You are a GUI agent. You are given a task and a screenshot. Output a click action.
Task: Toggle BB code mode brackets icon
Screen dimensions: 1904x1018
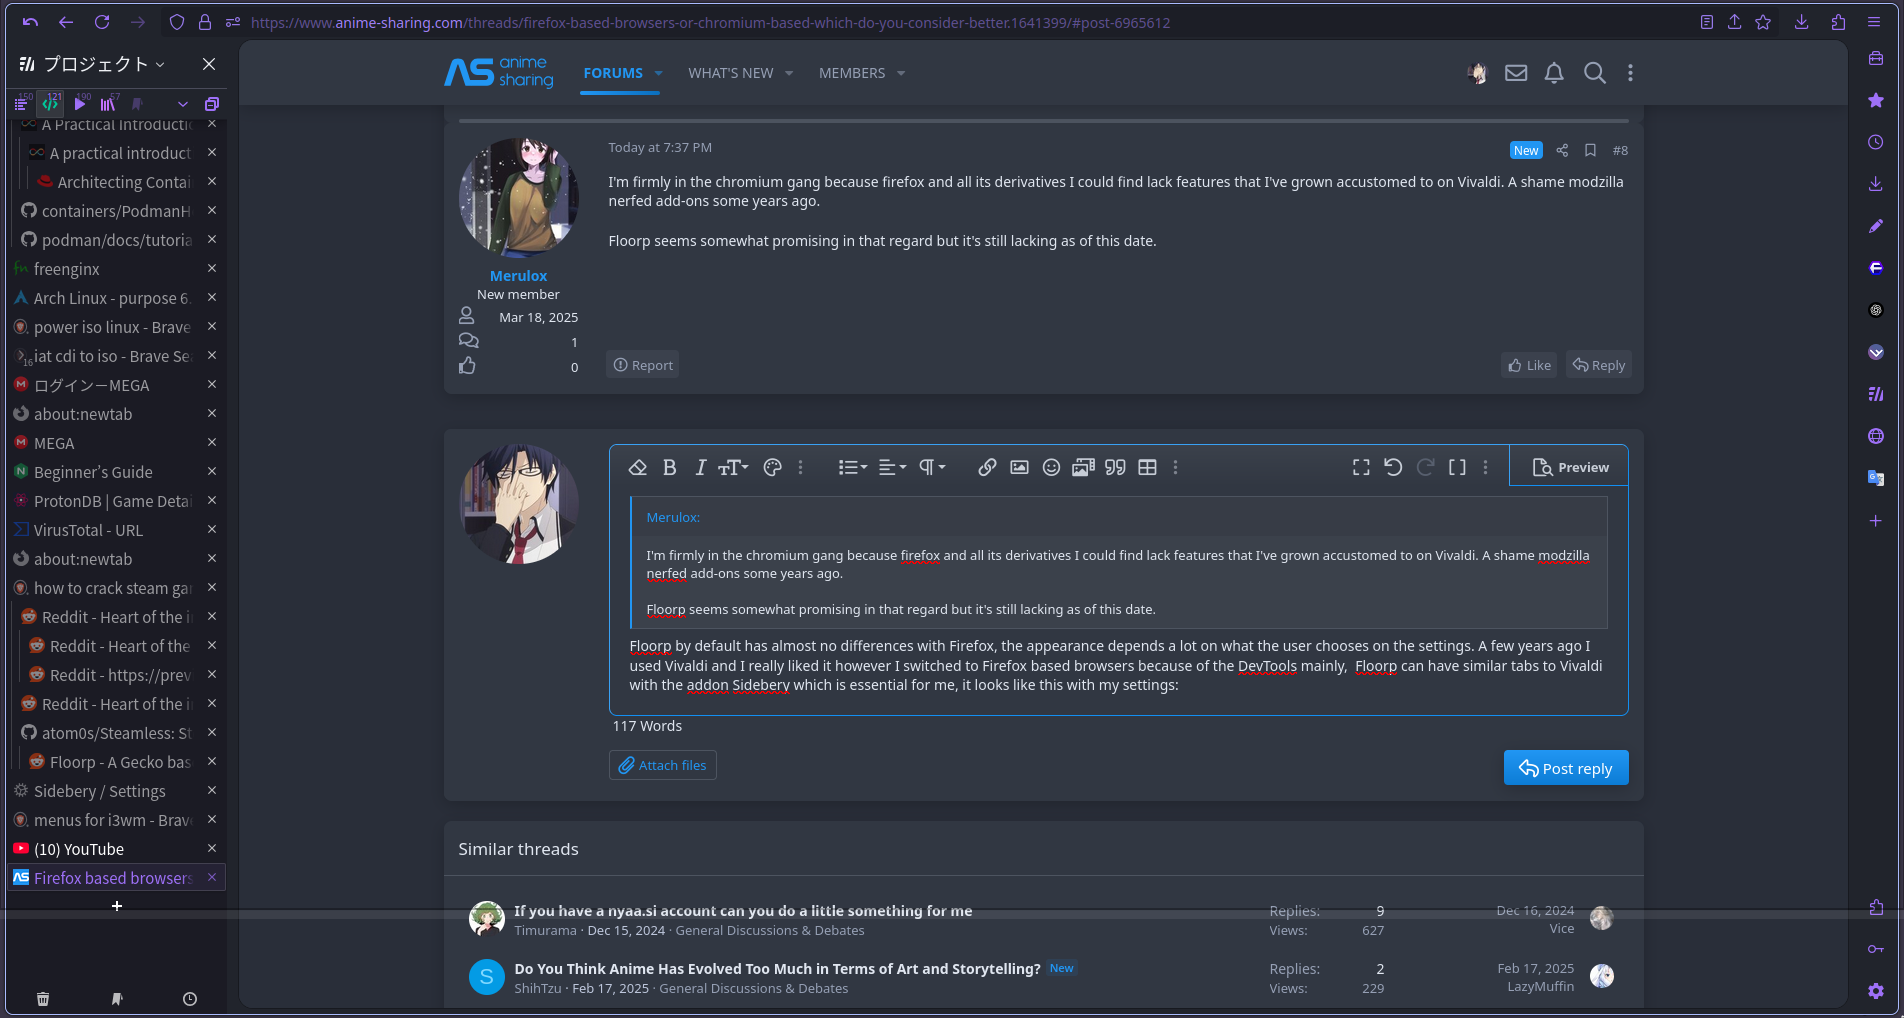pyautogui.click(x=1457, y=467)
